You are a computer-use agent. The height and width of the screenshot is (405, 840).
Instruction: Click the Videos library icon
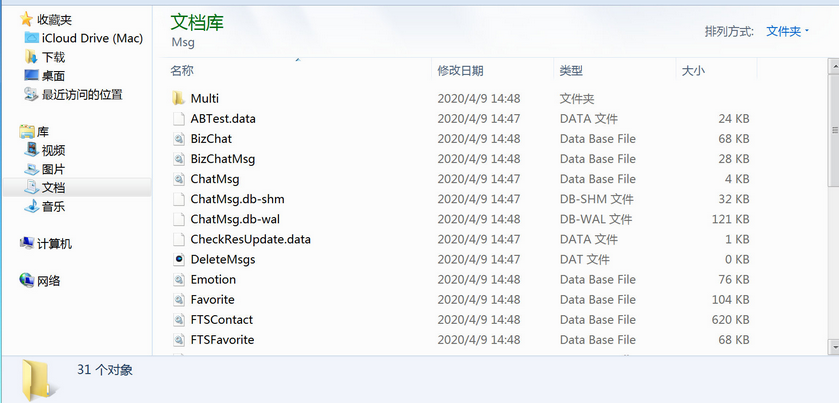[32, 151]
